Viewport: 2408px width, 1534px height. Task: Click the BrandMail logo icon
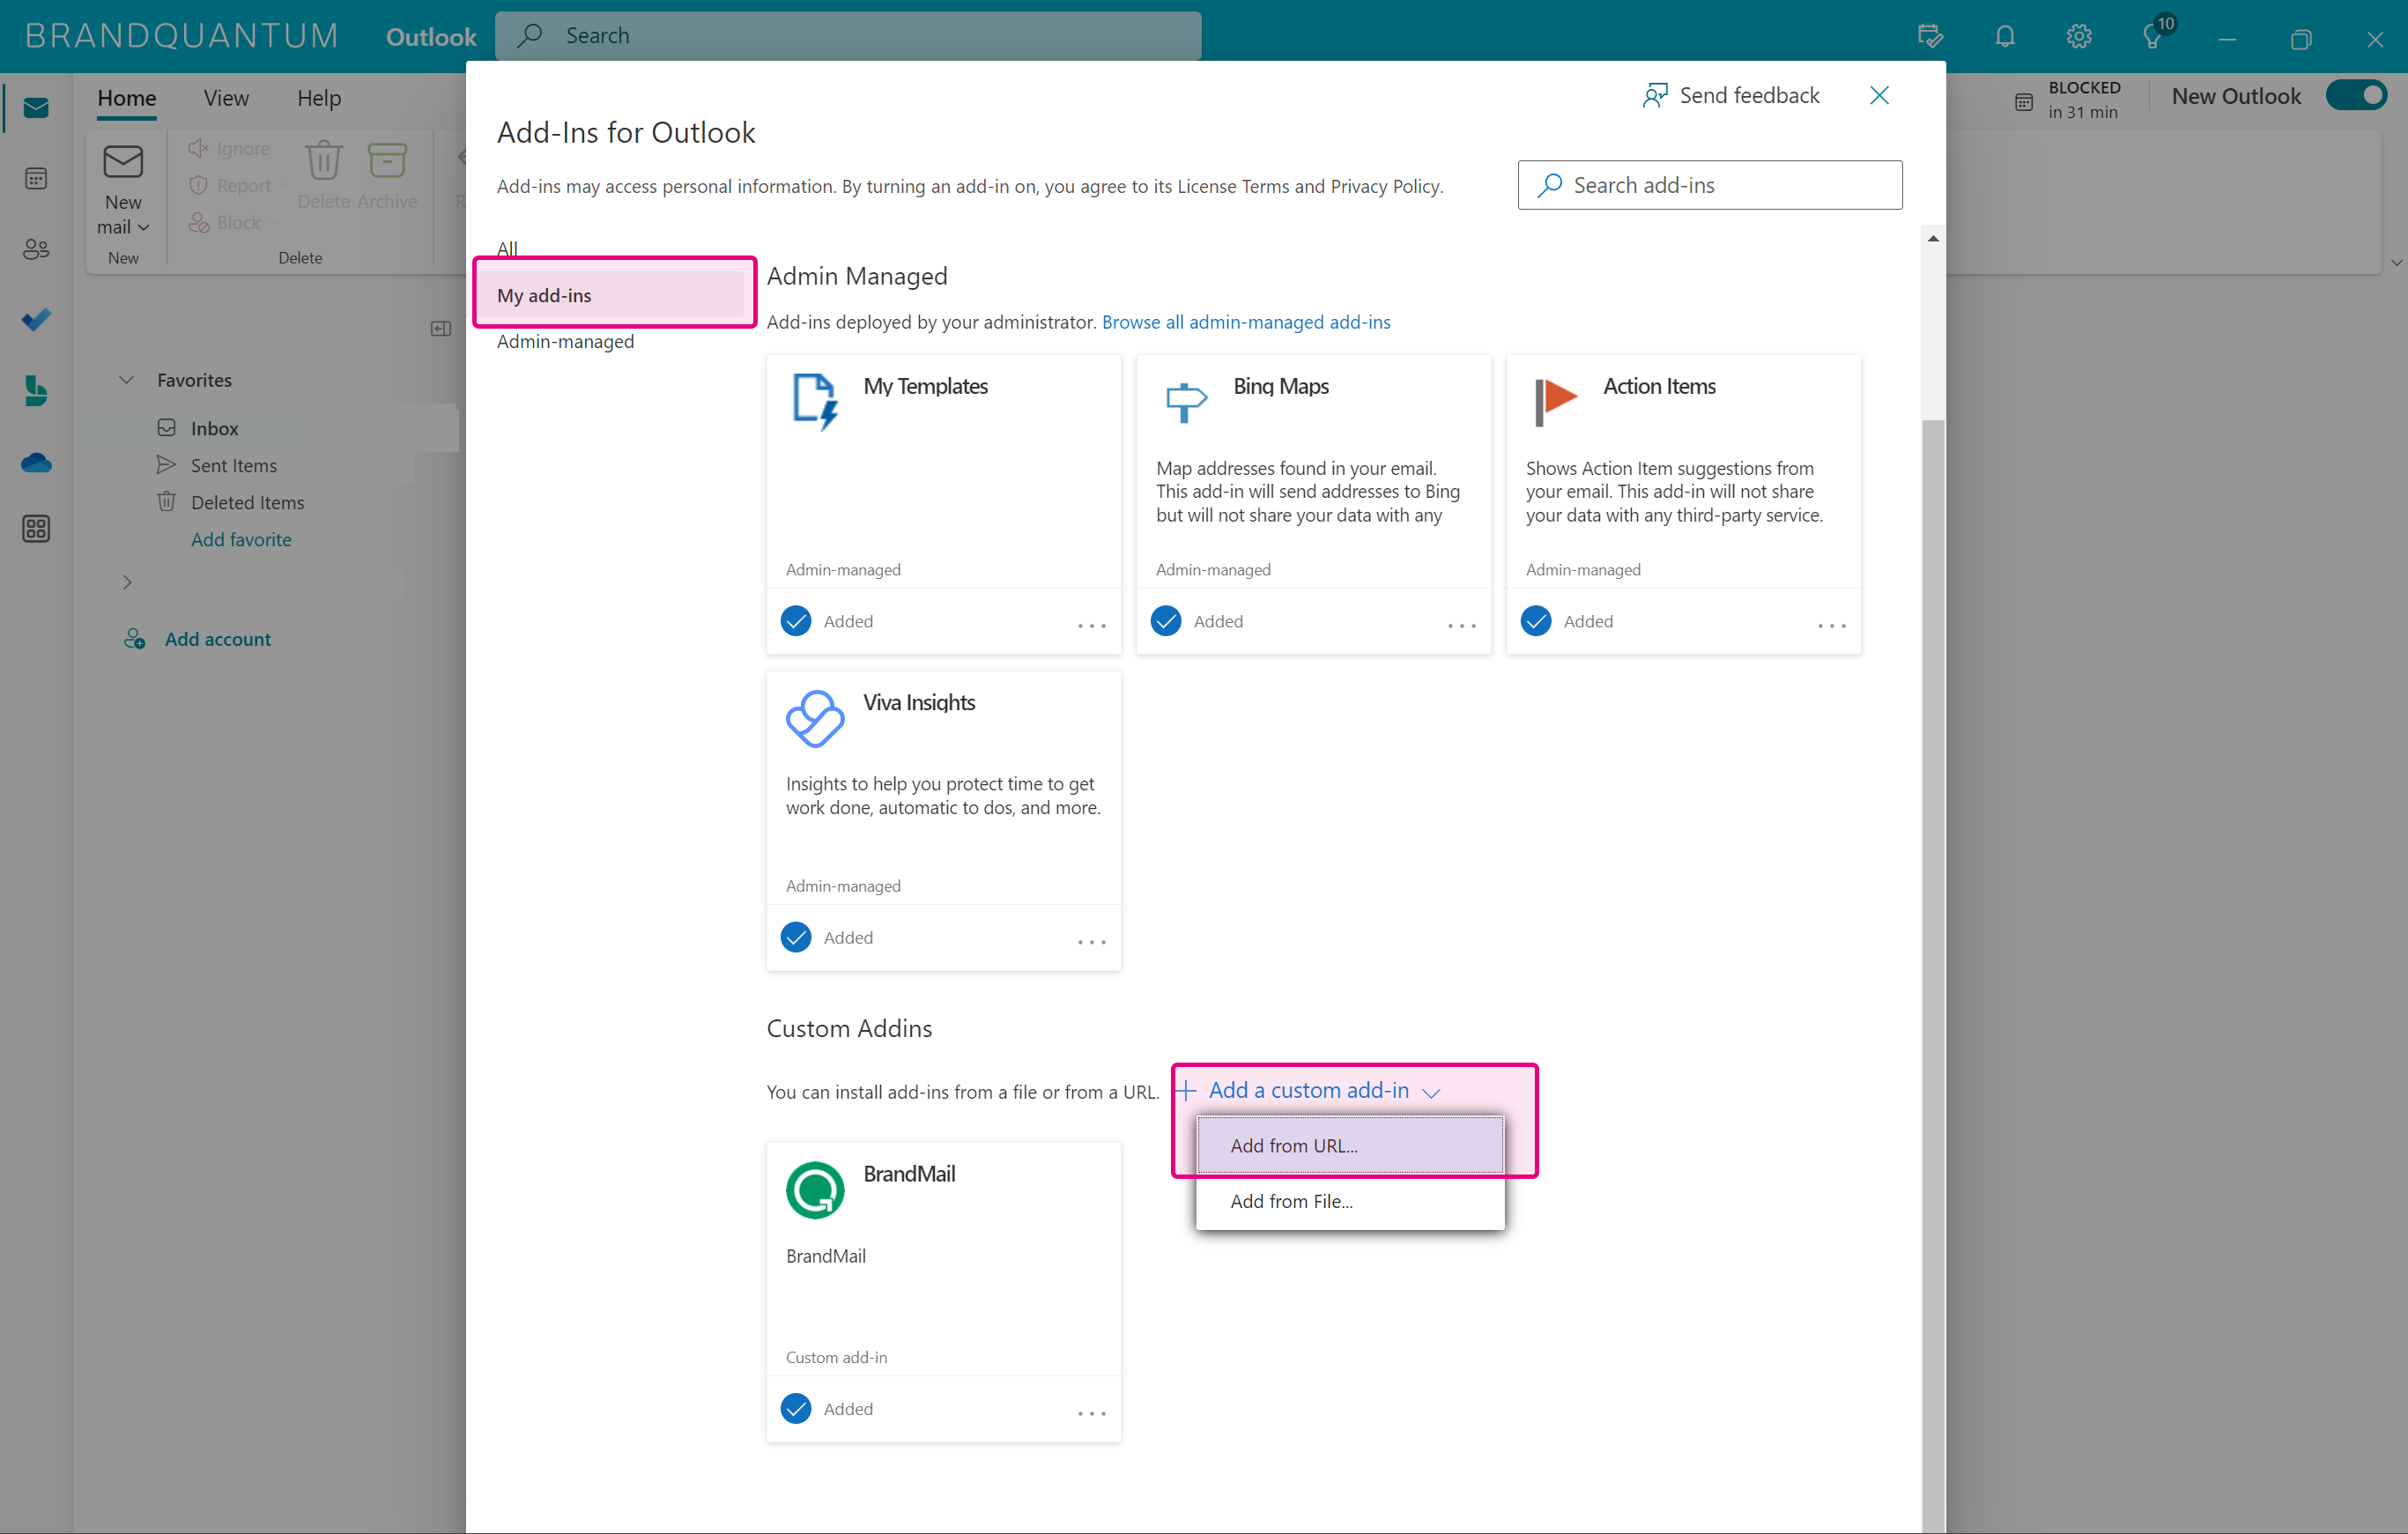point(815,1190)
